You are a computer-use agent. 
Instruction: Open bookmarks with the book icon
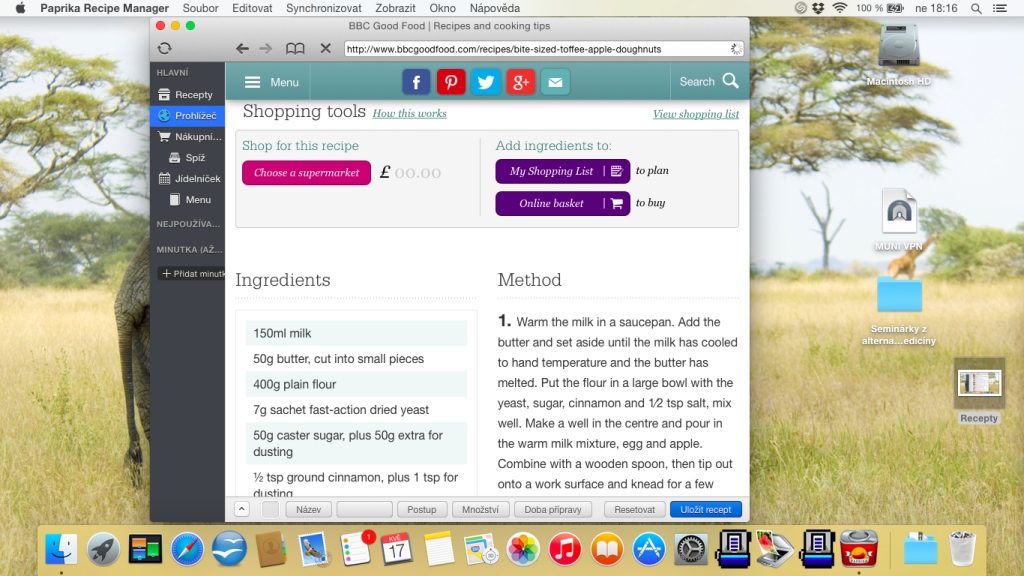[295, 48]
